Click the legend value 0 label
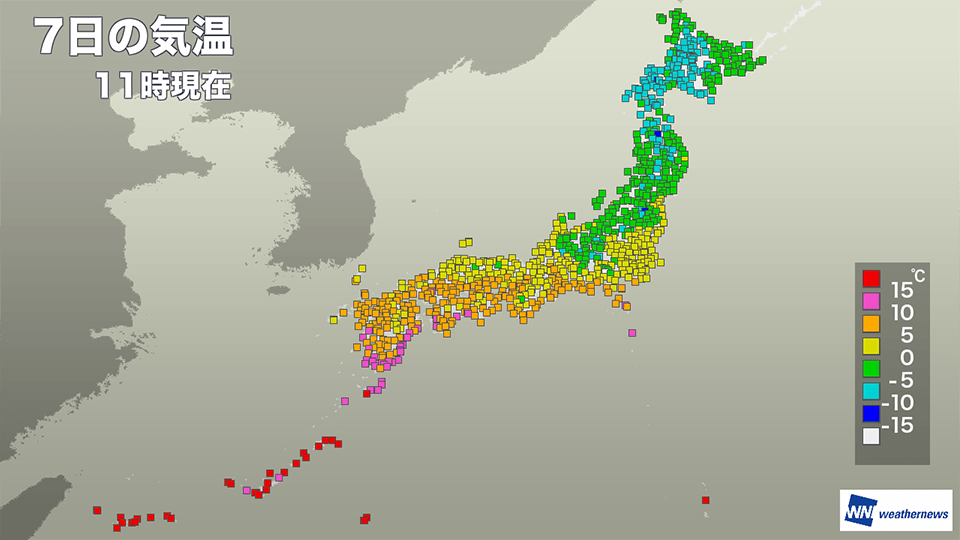 coord(906,357)
